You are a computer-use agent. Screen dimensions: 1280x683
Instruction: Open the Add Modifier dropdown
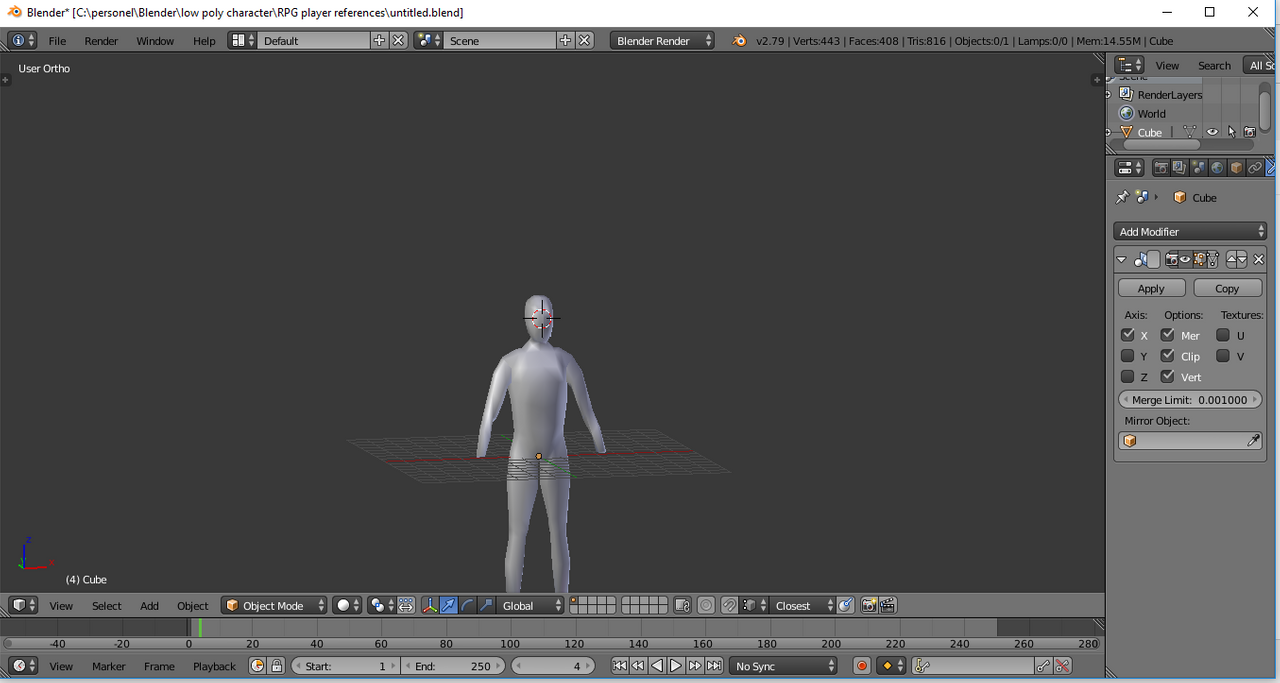1190,232
